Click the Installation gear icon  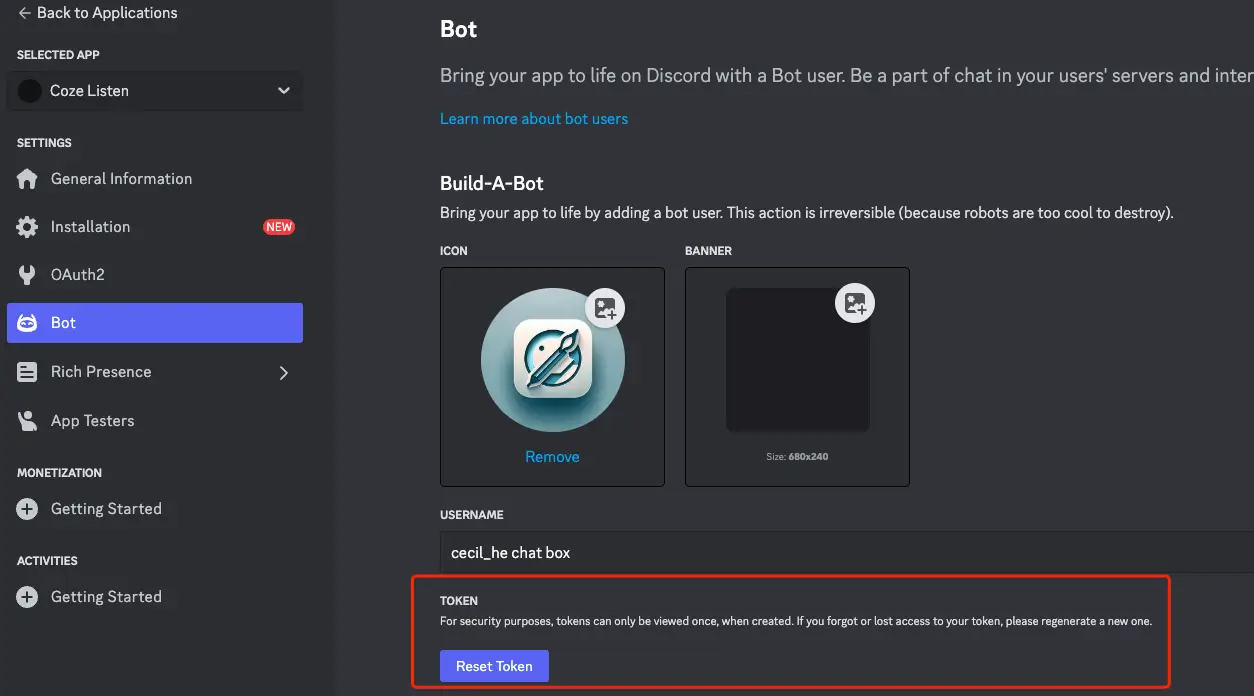click(28, 227)
